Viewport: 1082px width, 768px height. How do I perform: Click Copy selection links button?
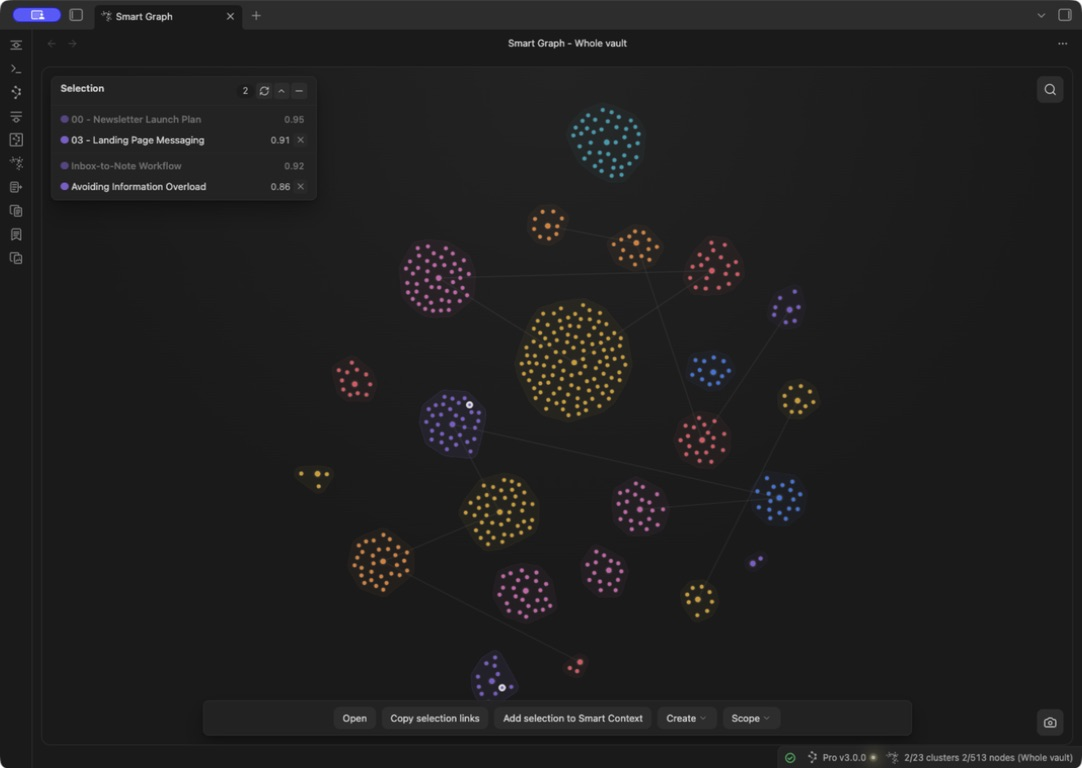(x=435, y=718)
